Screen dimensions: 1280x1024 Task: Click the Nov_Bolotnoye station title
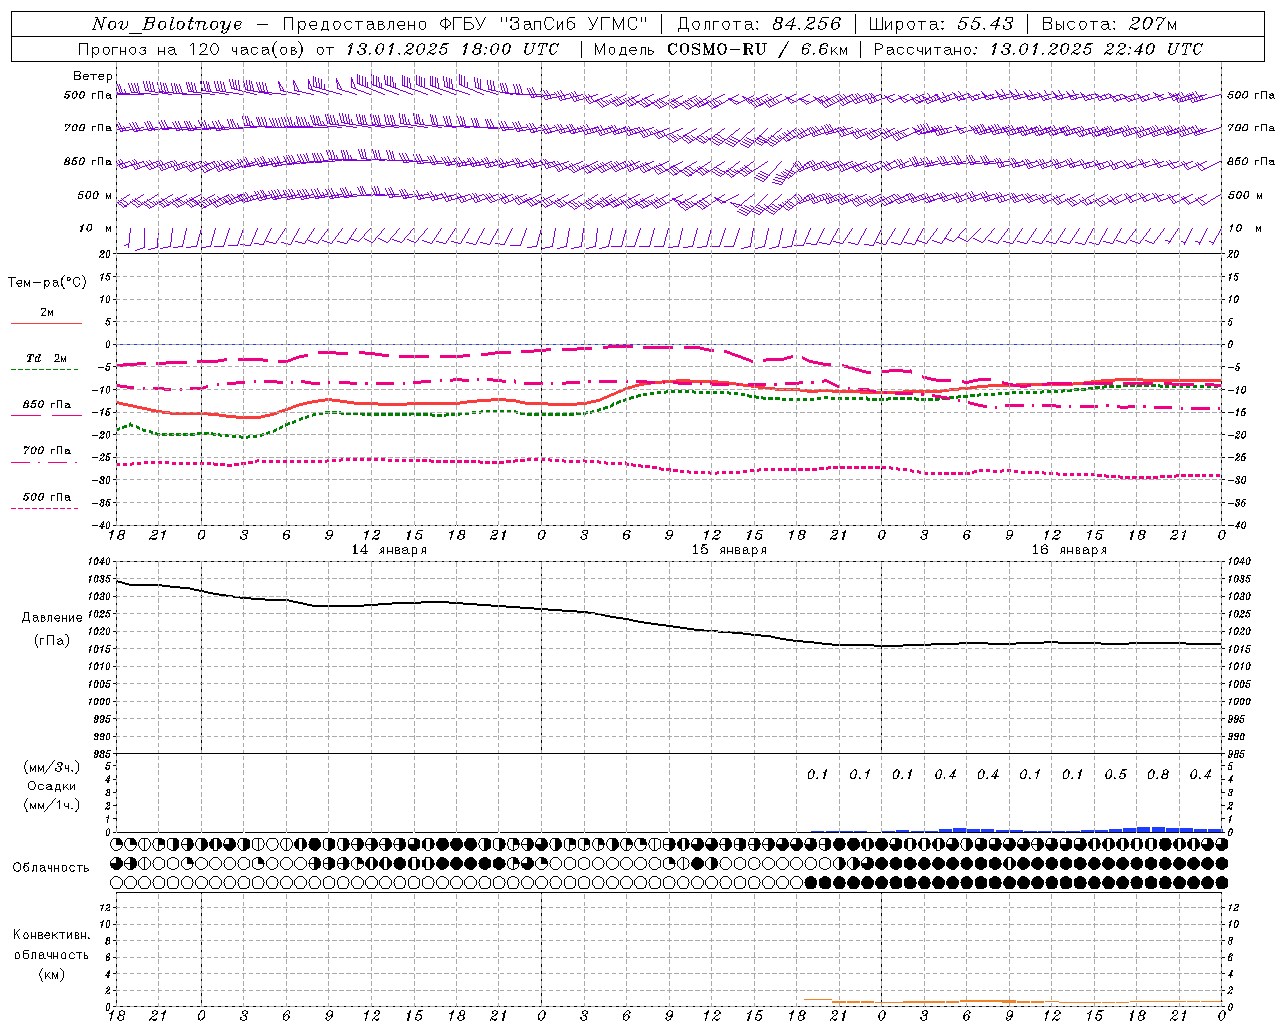(167, 24)
